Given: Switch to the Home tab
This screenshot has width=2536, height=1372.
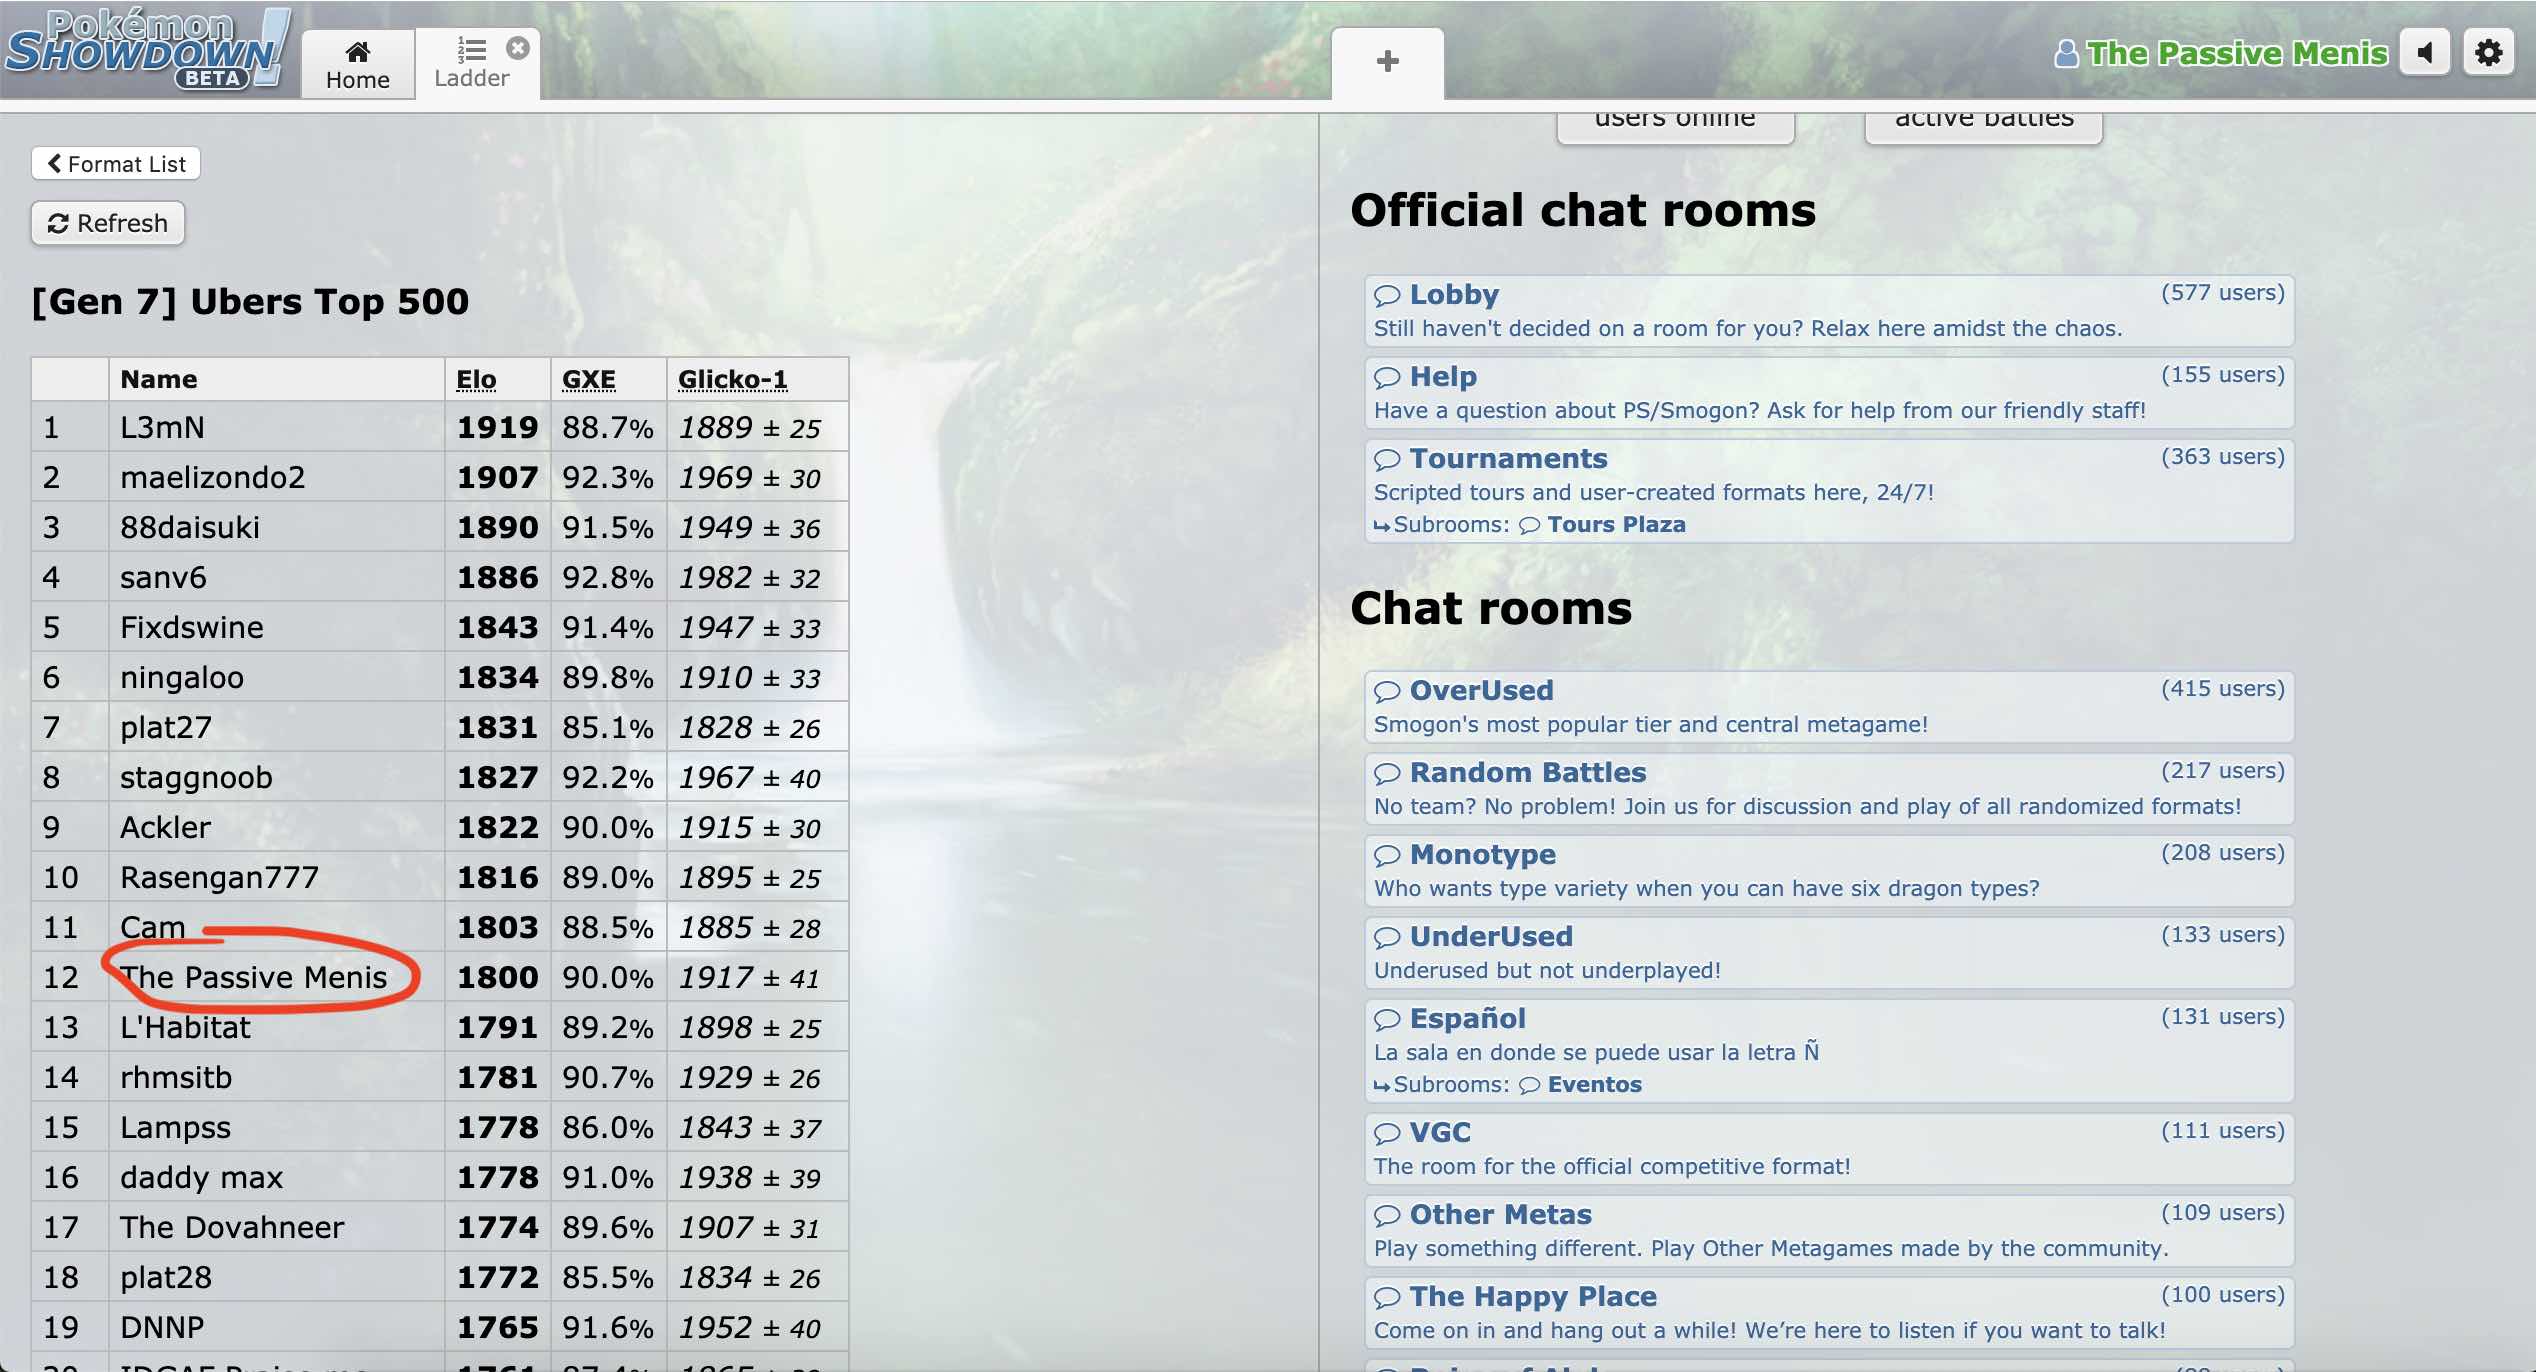Looking at the screenshot, I should pyautogui.click(x=358, y=65).
